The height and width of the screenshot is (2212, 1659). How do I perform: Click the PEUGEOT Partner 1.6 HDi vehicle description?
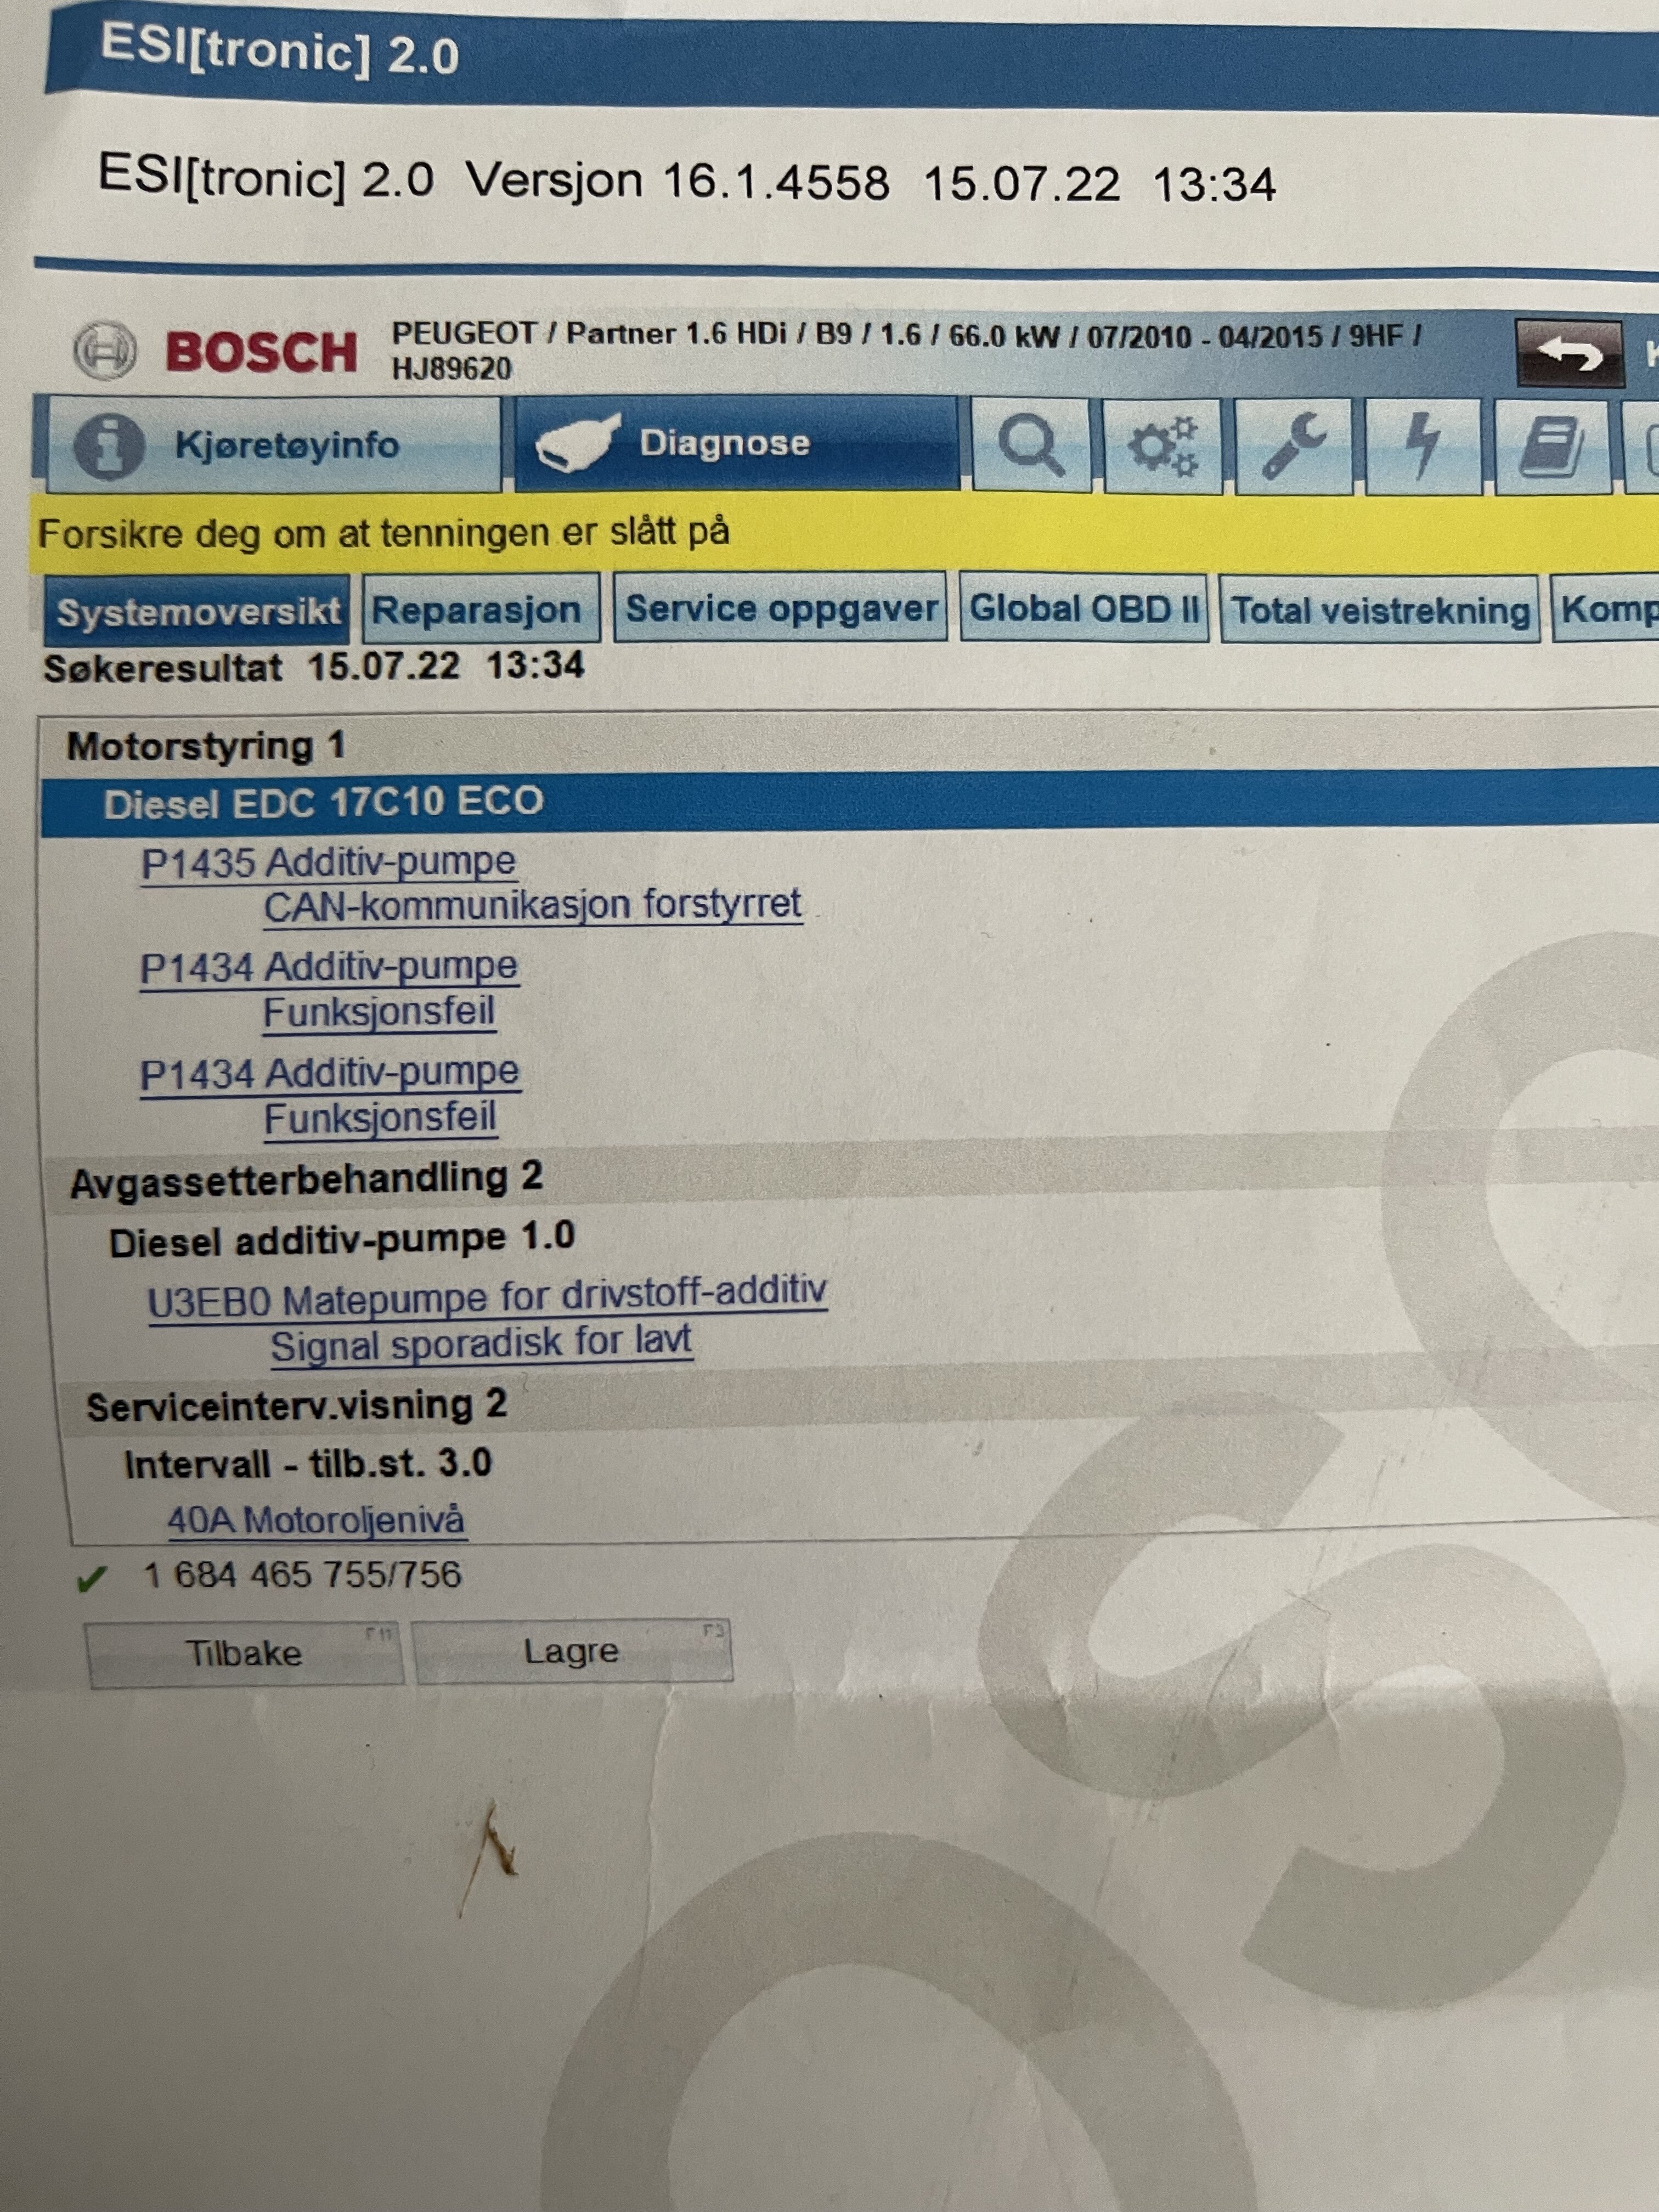point(906,335)
